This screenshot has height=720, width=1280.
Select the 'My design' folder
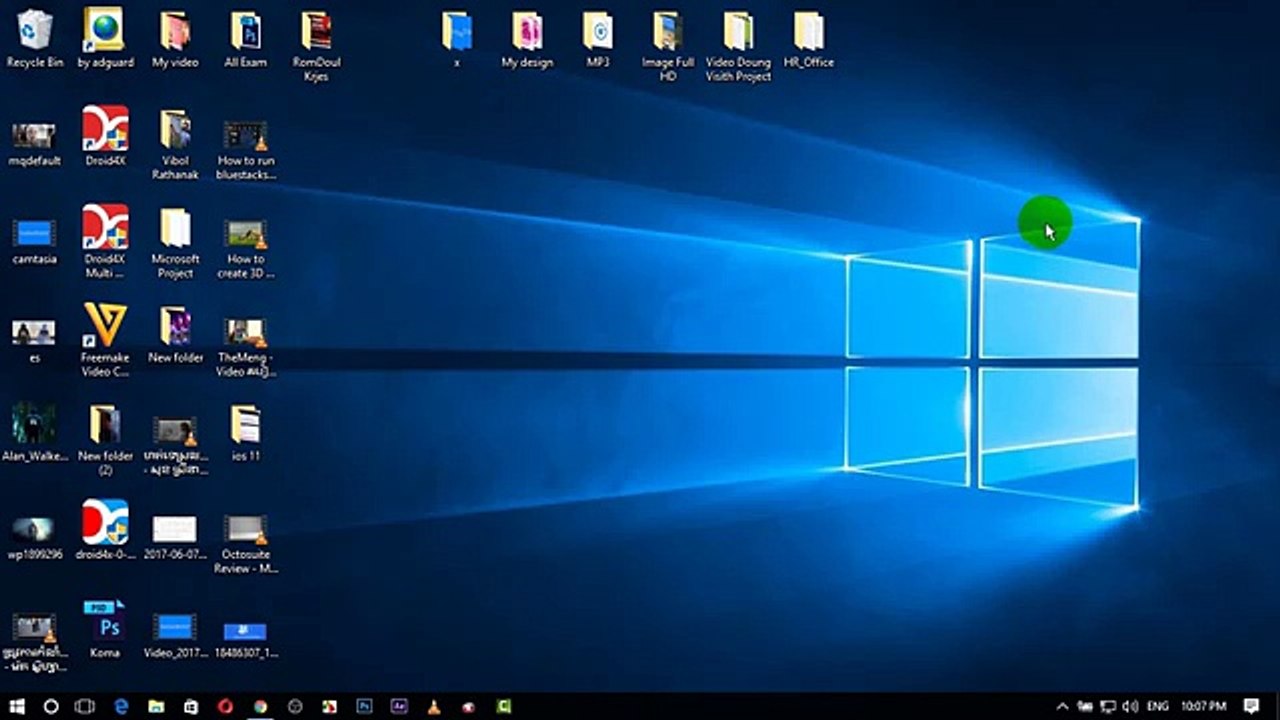click(x=527, y=39)
